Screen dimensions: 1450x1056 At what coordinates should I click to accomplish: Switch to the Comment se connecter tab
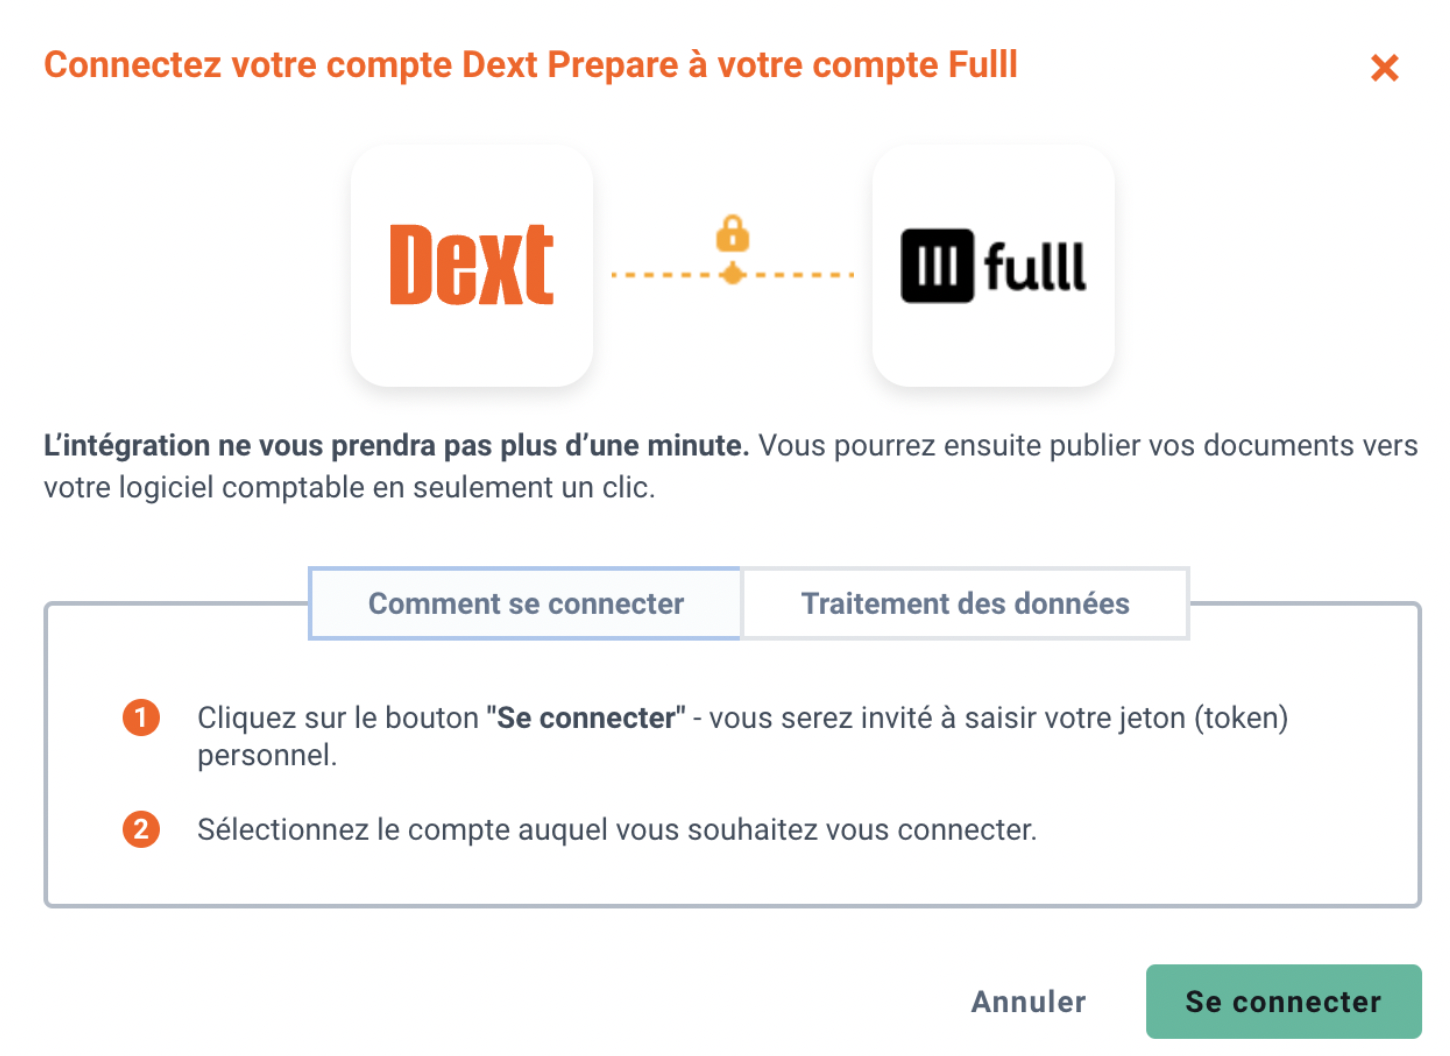(525, 603)
